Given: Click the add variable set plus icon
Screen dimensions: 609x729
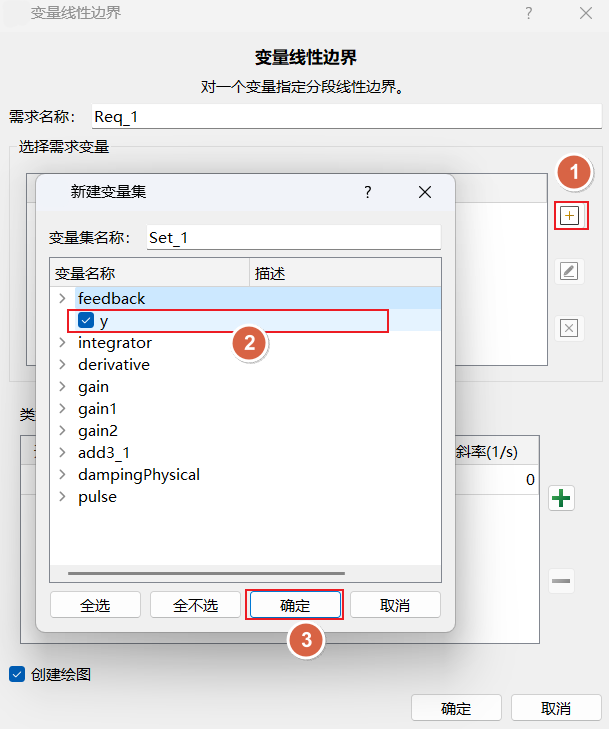Looking at the screenshot, I should coord(570,216).
